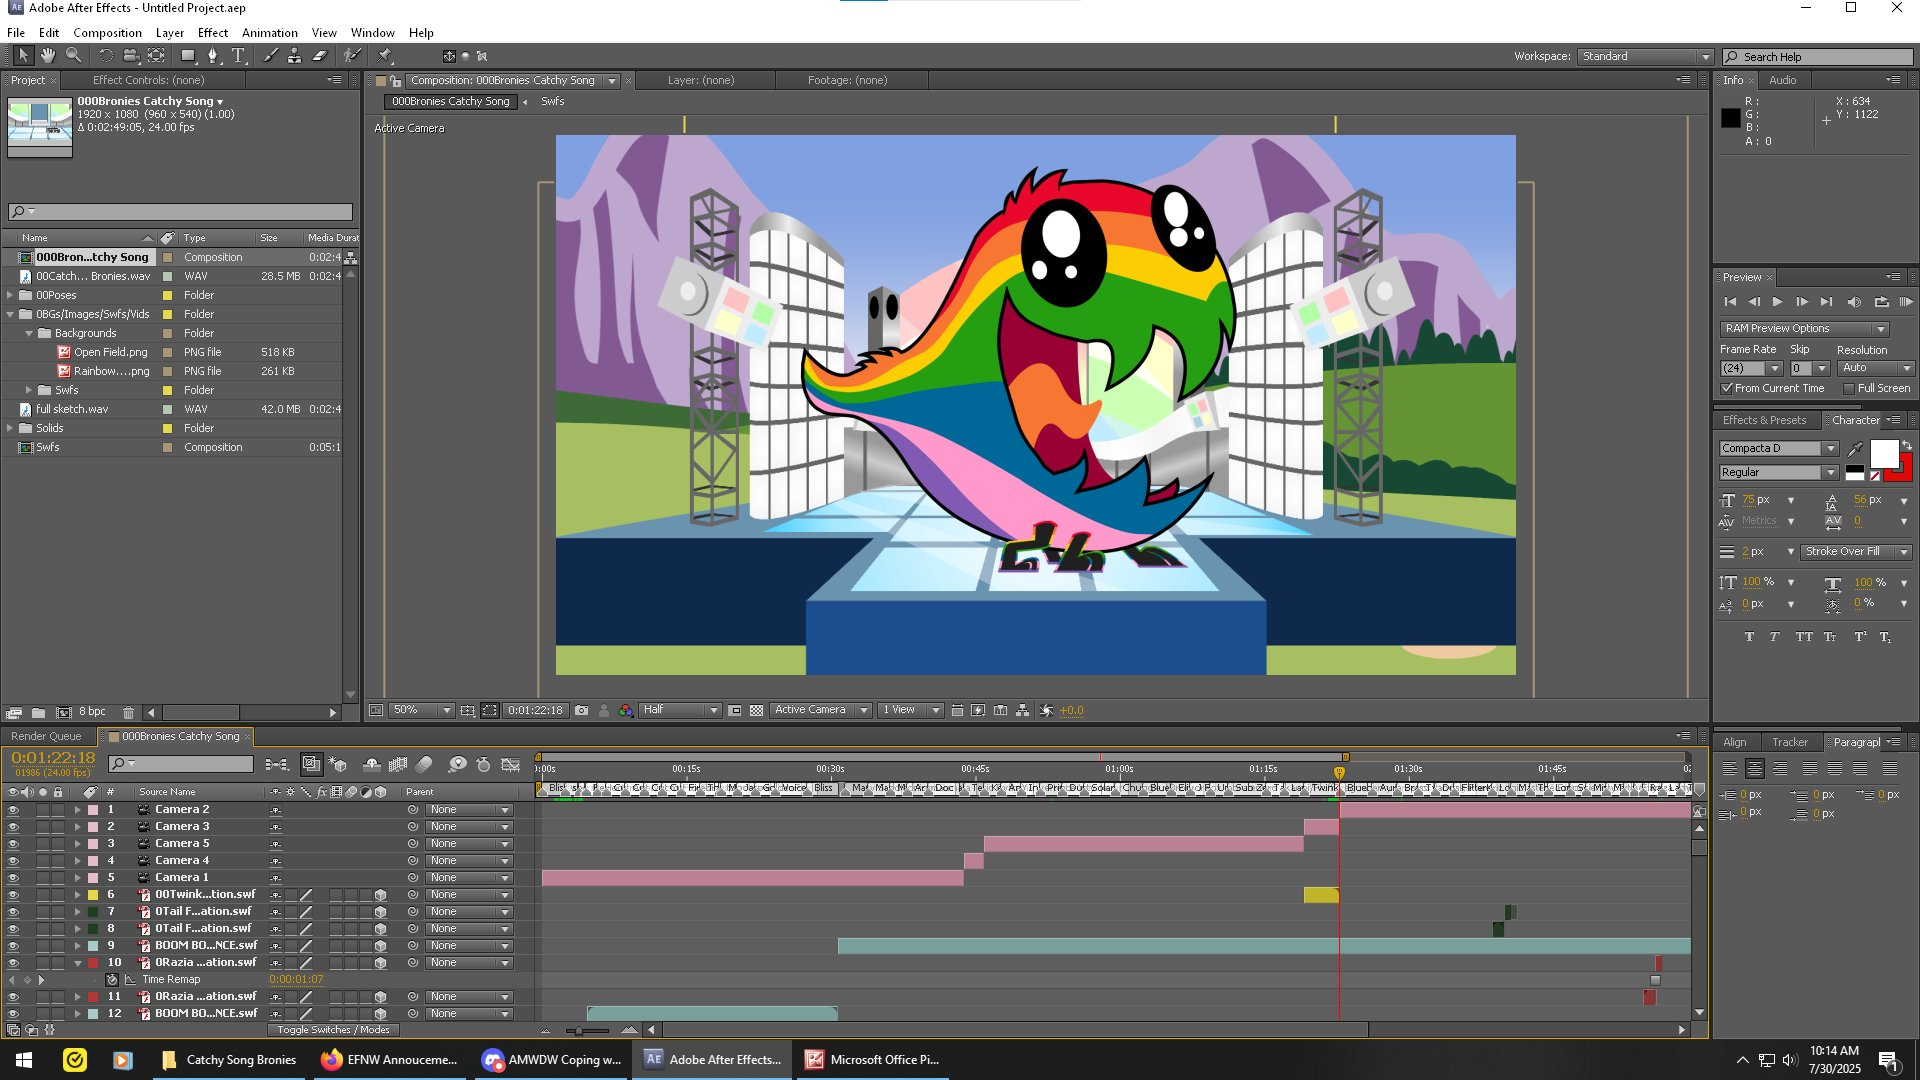Open Firefox EFNW Announcement taskbar item

click(390, 1060)
